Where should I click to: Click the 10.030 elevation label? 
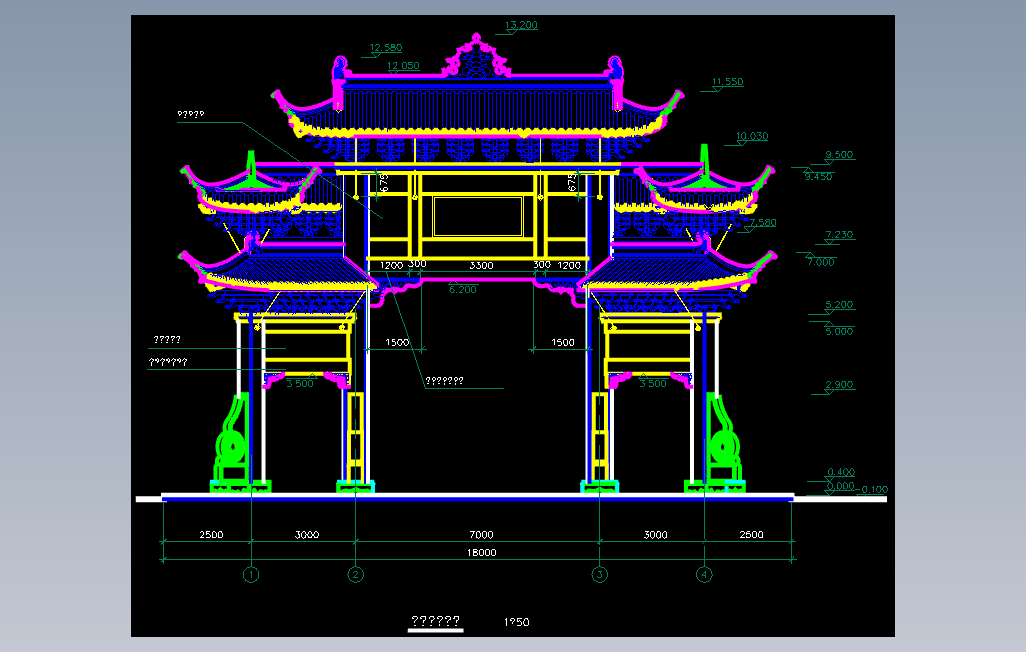[752, 136]
